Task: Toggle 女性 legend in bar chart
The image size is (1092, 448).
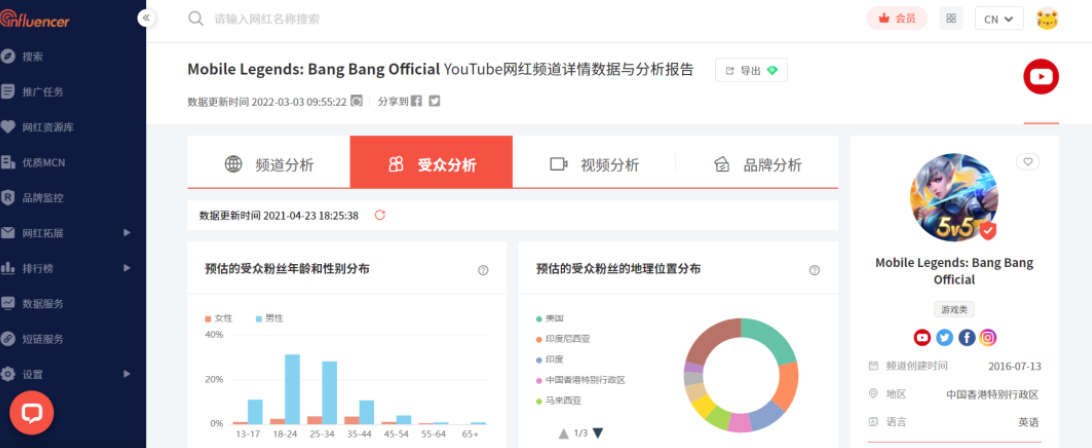Action: click(219, 318)
